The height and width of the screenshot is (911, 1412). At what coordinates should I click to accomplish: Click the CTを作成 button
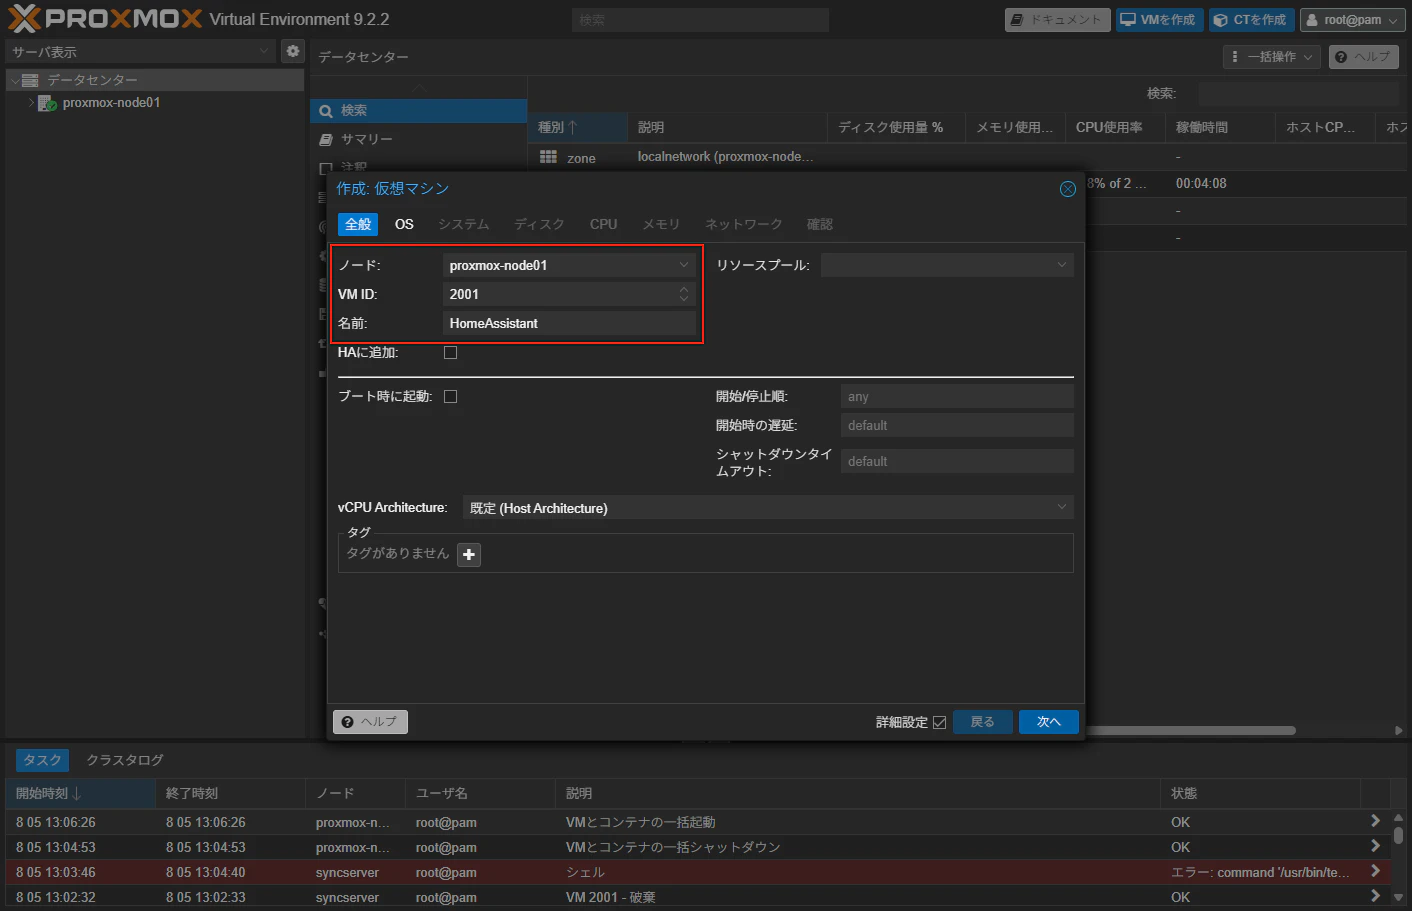tap(1251, 20)
